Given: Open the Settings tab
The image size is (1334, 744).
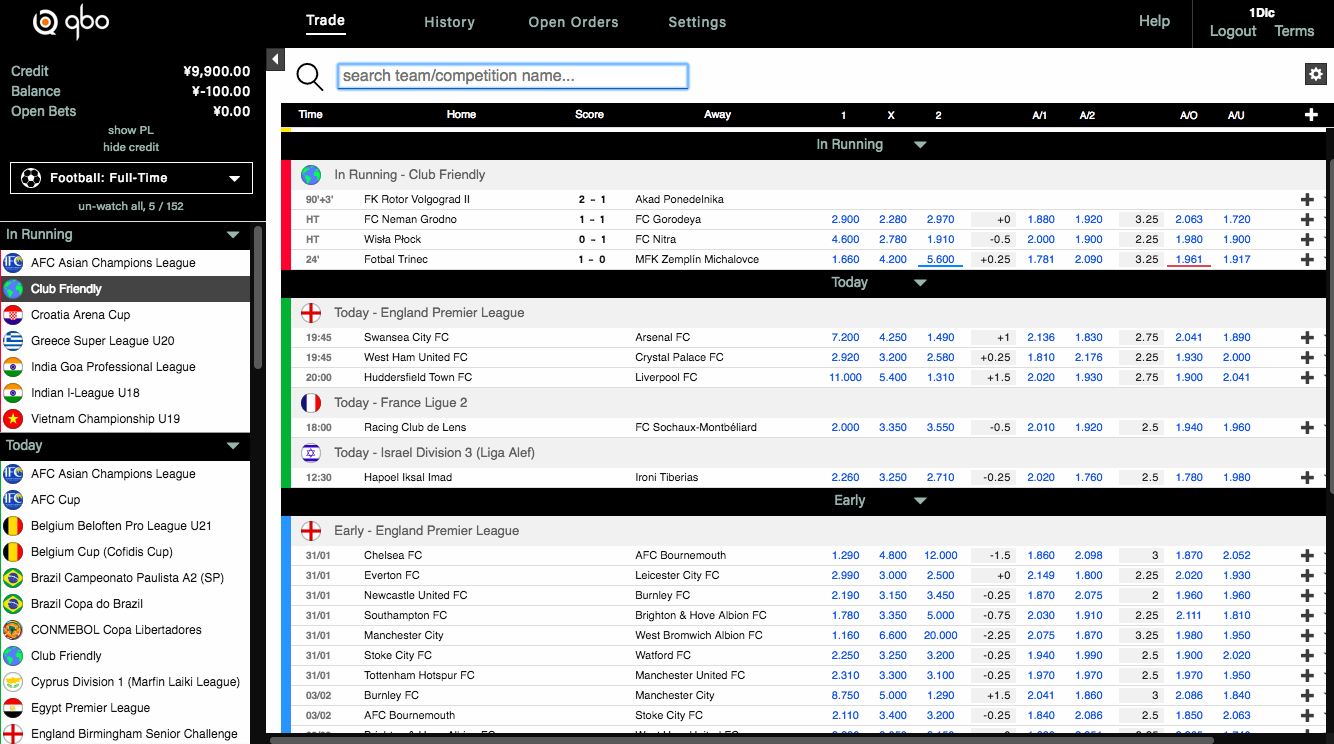Looking at the screenshot, I should click(697, 22).
